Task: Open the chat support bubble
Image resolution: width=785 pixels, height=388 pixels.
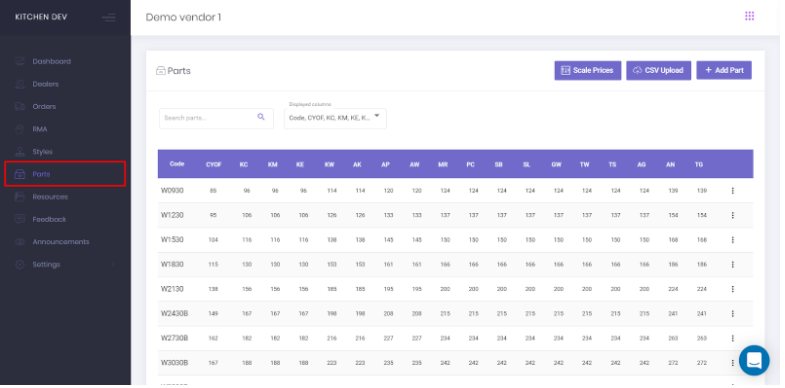Action: 753,360
